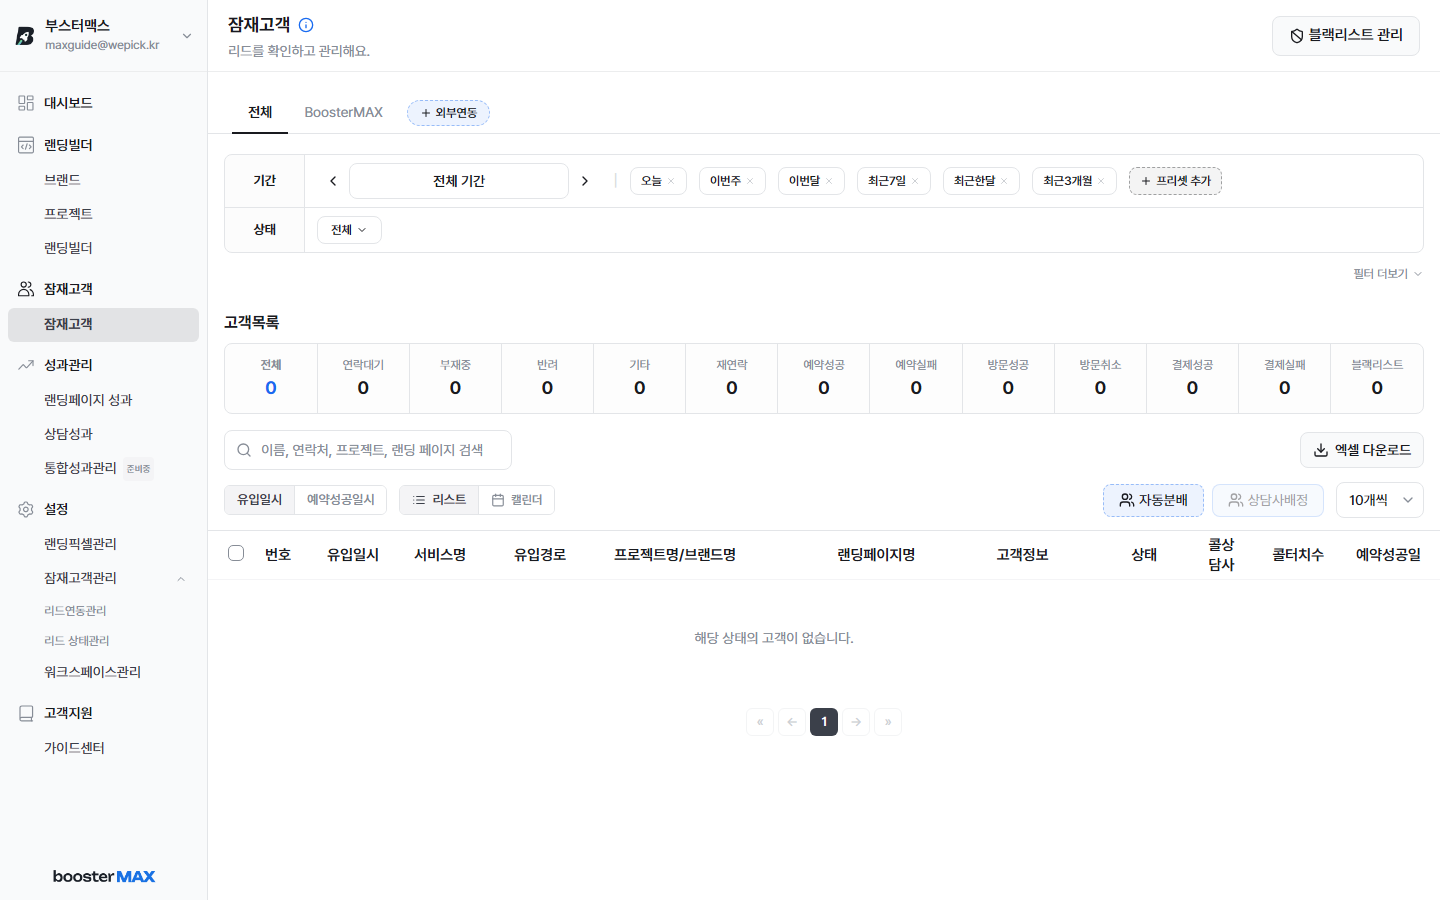Click the info icon beside 잠재고객 title

[306, 25]
